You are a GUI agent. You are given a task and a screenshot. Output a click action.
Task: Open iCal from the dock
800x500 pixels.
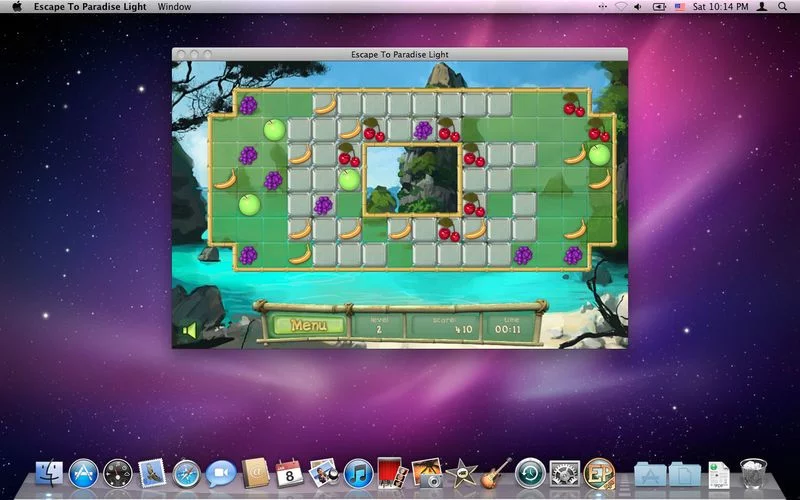pyautogui.click(x=289, y=473)
